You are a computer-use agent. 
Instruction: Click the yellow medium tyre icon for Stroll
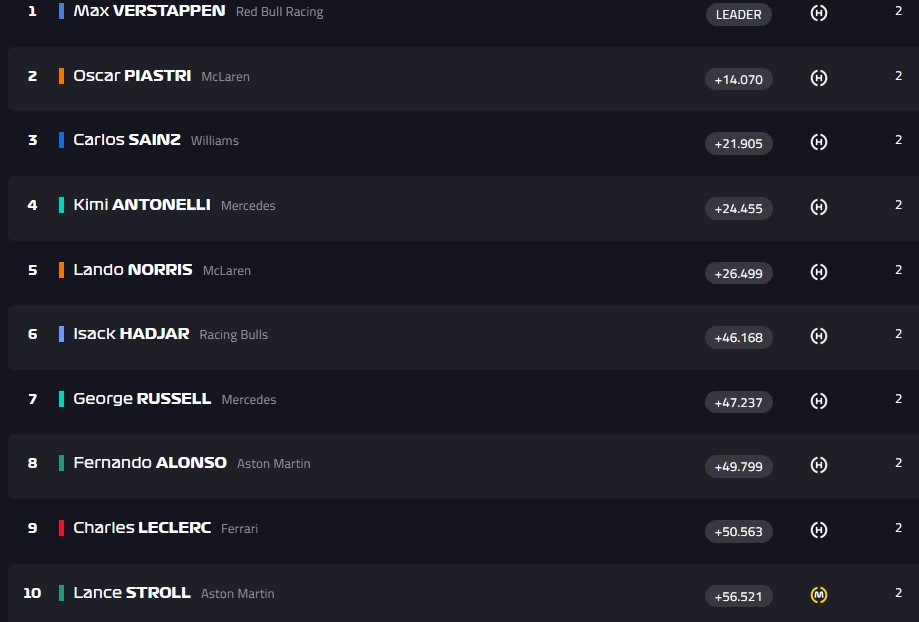[x=818, y=595]
